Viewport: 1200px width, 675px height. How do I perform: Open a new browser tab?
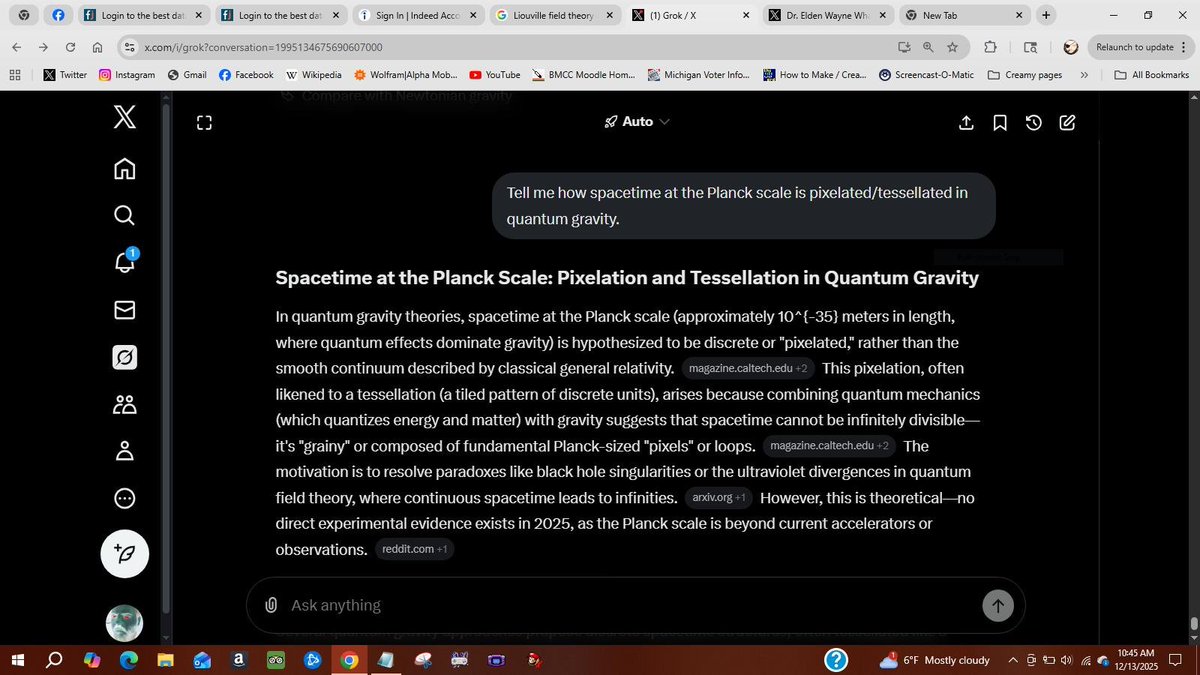point(1046,15)
